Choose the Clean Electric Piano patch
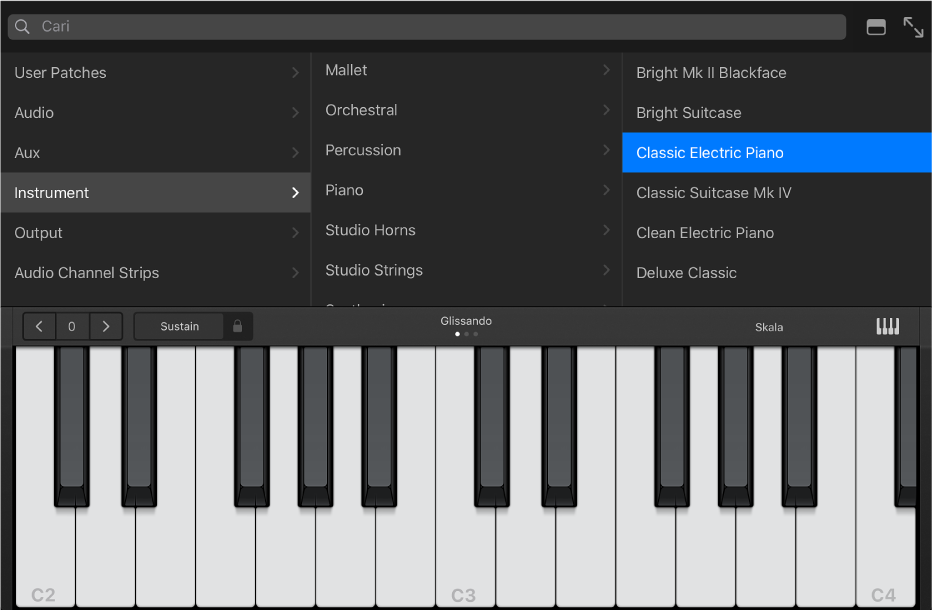Viewport: 934px width, 612px height. point(705,233)
